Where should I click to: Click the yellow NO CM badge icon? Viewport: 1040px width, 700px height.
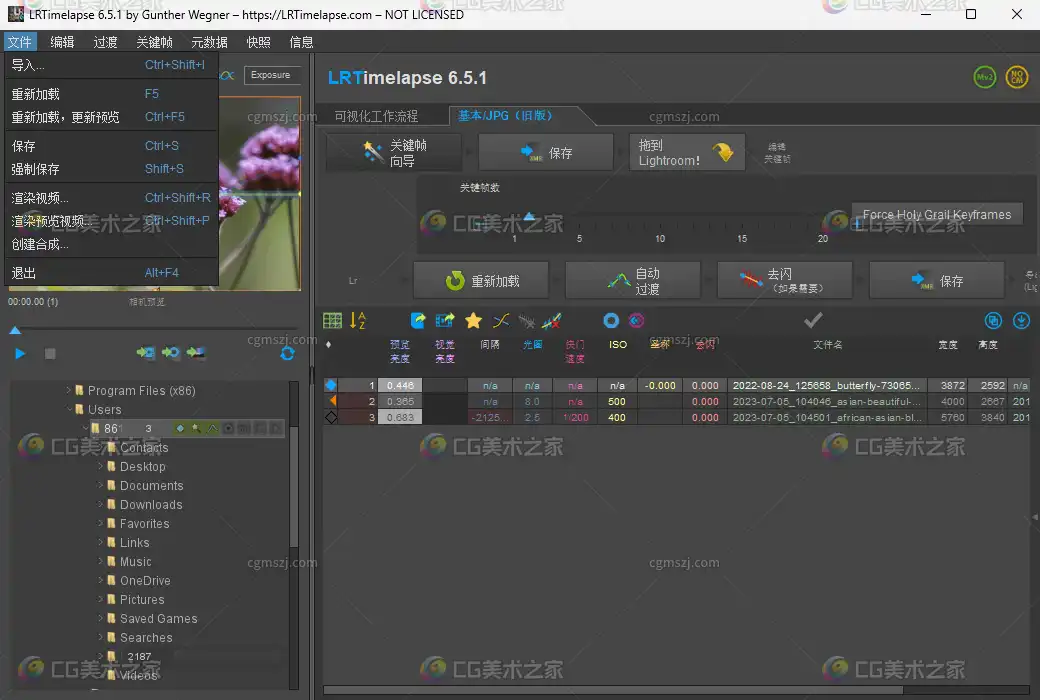coord(1016,78)
